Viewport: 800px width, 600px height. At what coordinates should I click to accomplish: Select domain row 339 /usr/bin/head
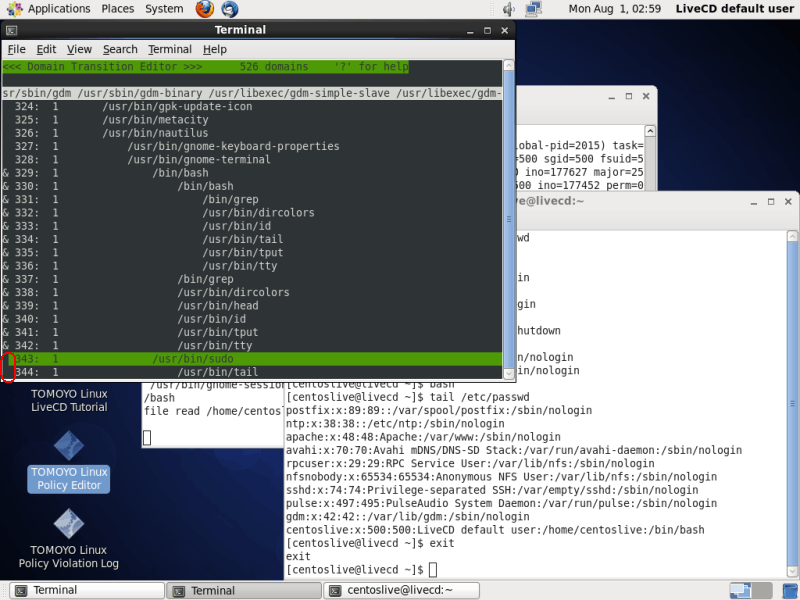[x=252, y=306]
